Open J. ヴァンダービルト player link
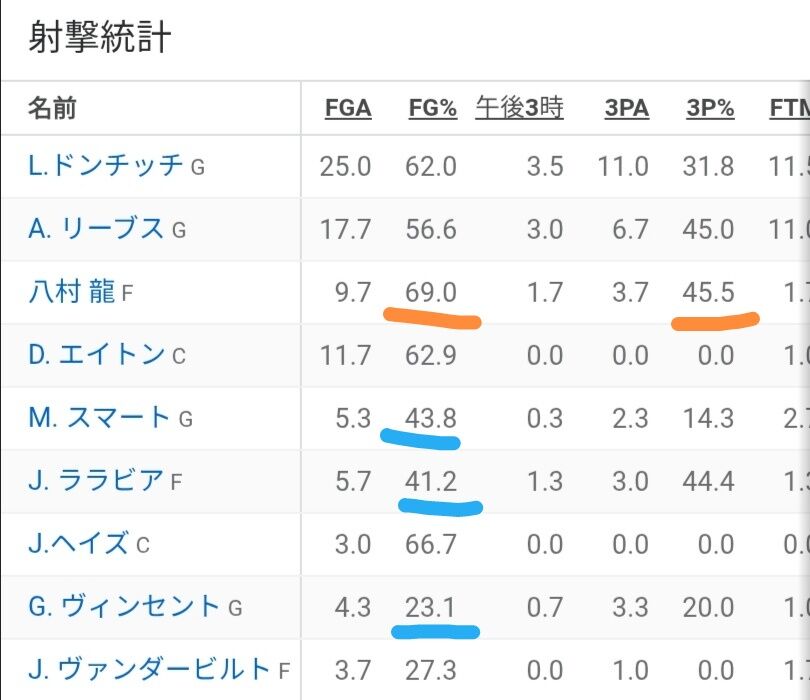The image size is (810, 700). pyautogui.click(x=149, y=670)
